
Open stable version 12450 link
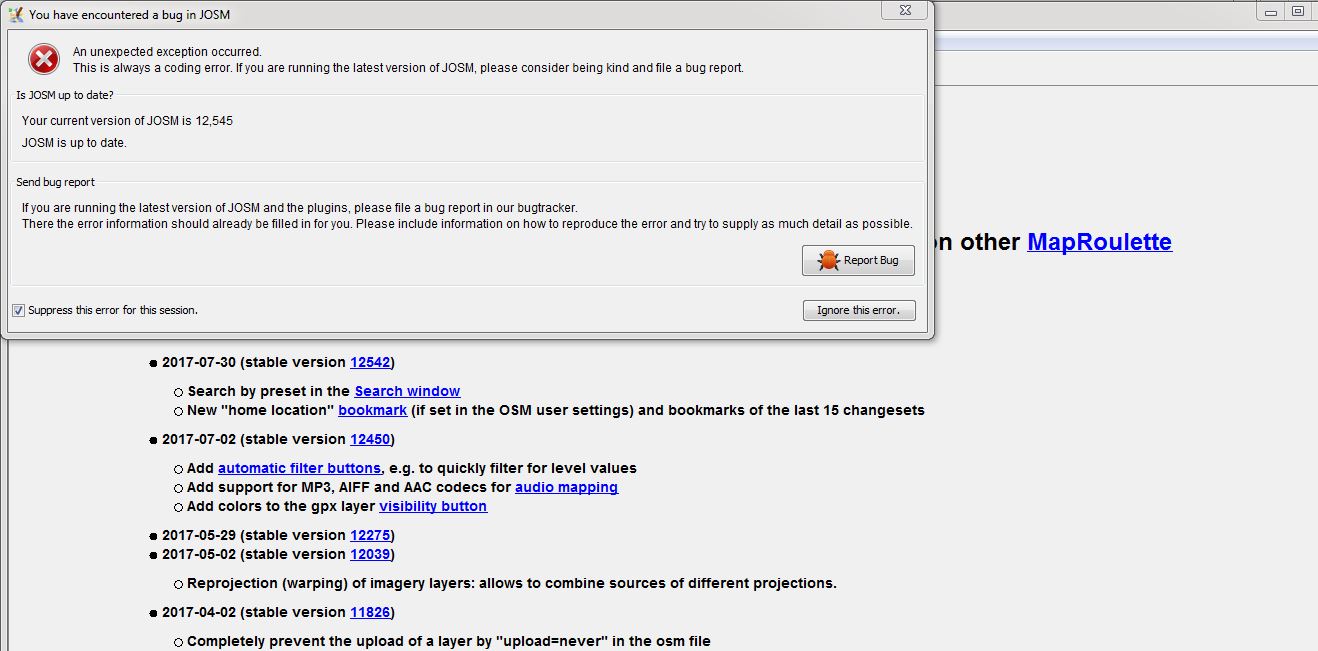pyautogui.click(x=370, y=440)
